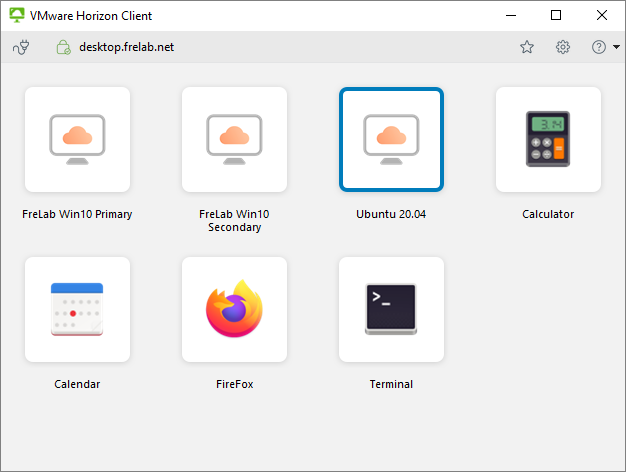The height and width of the screenshot is (472, 626).
Task: Click the "Calculator" text label
Action: 548,214
